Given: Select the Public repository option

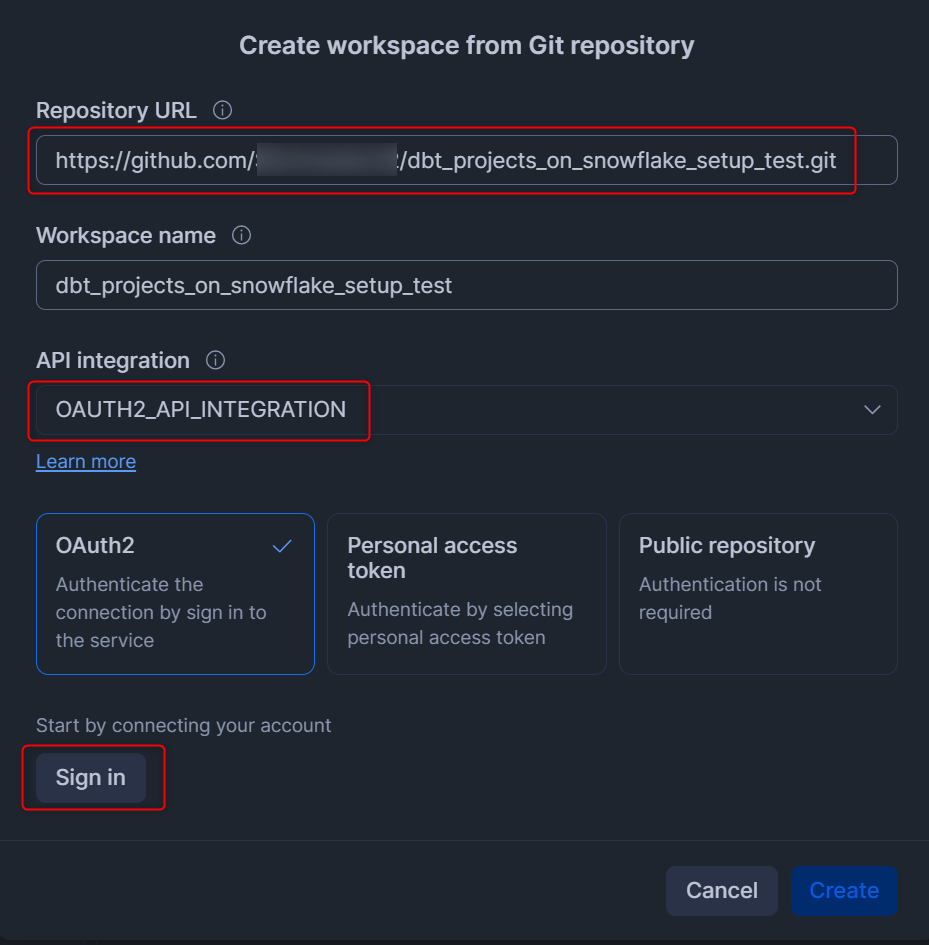Looking at the screenshot, I should tap(758, 594).
